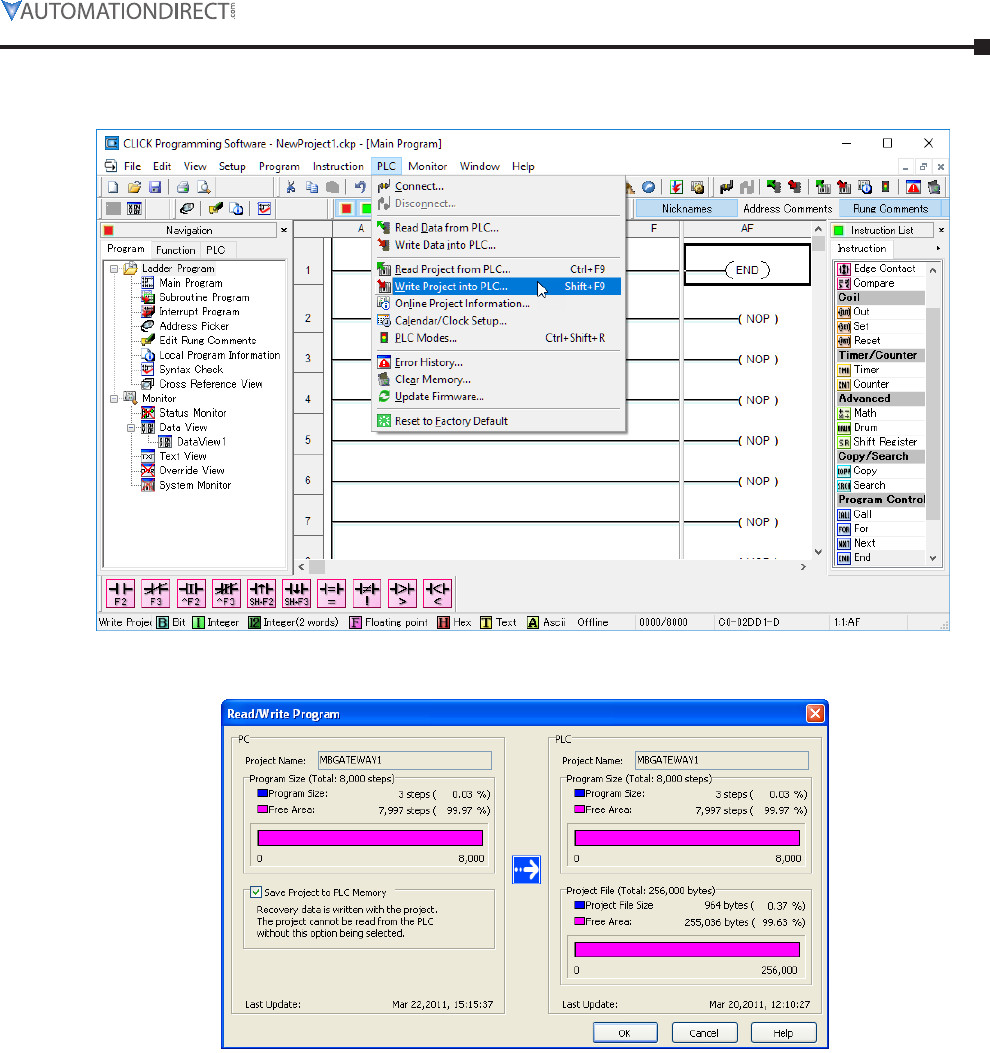Open Status Monitor in navigation tree
Image resolution: width=990 pixels, height=1053 pixels.
point(192,413)
